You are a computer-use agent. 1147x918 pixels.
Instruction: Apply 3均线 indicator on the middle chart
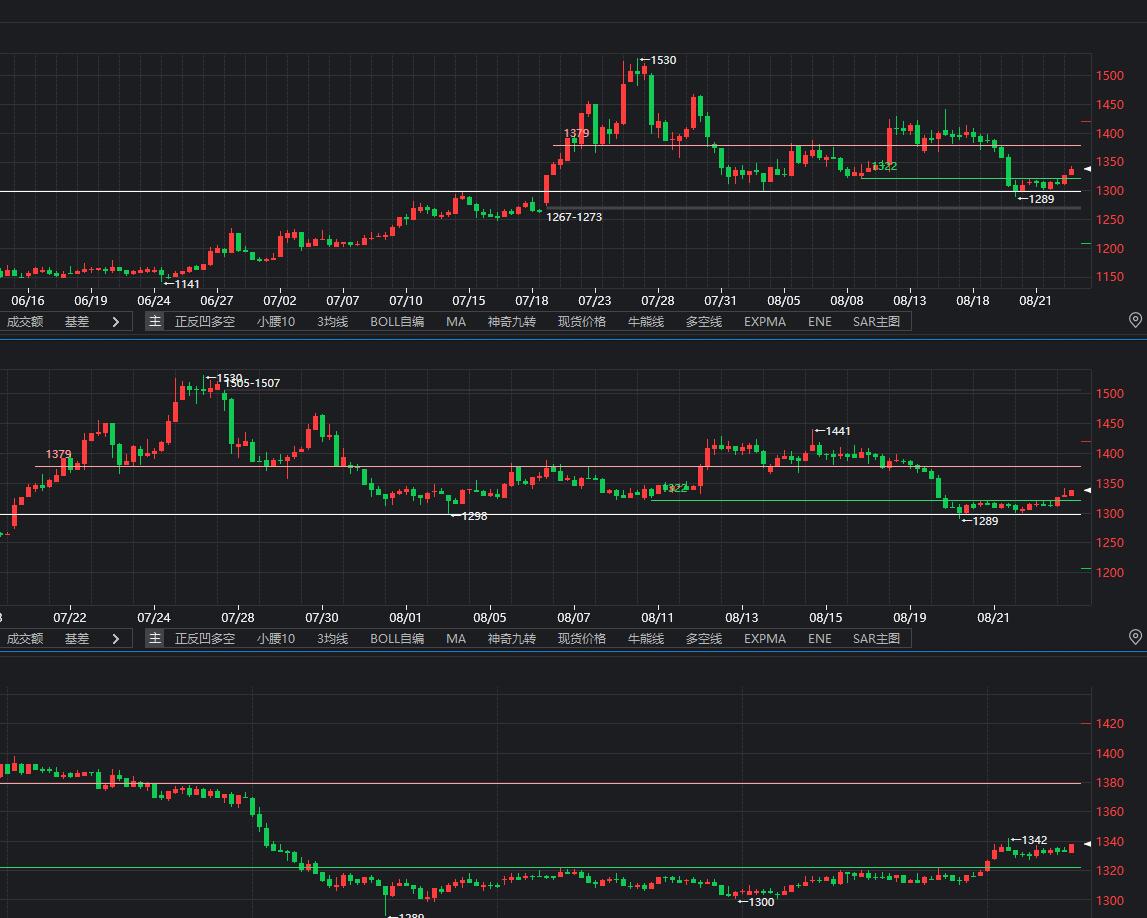(332, 639)
